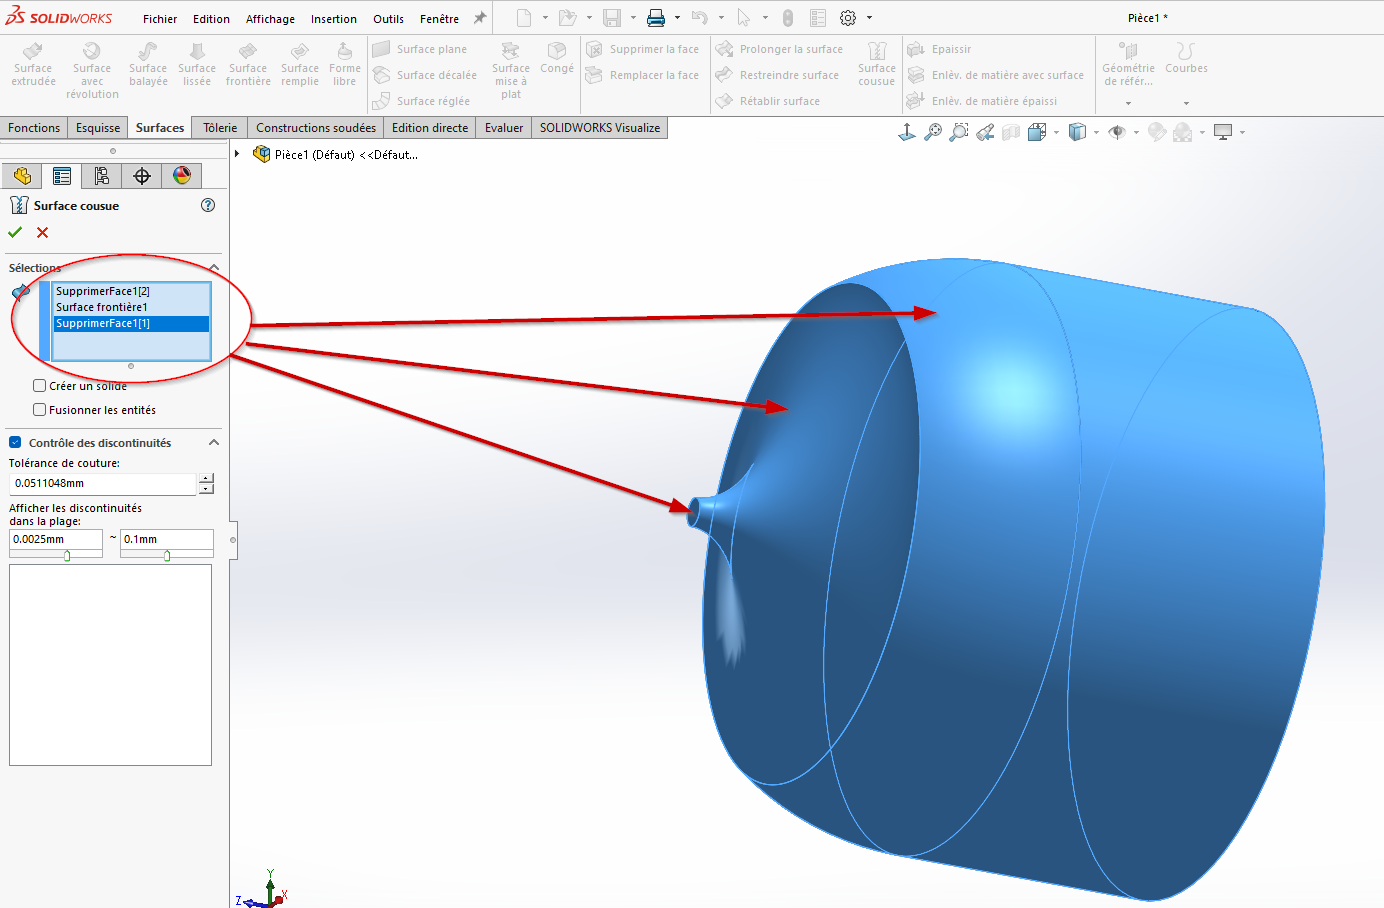1384x908 pixels.
Task: Switch to the Tôlerie ribbon tab
Action: (219, 127)
